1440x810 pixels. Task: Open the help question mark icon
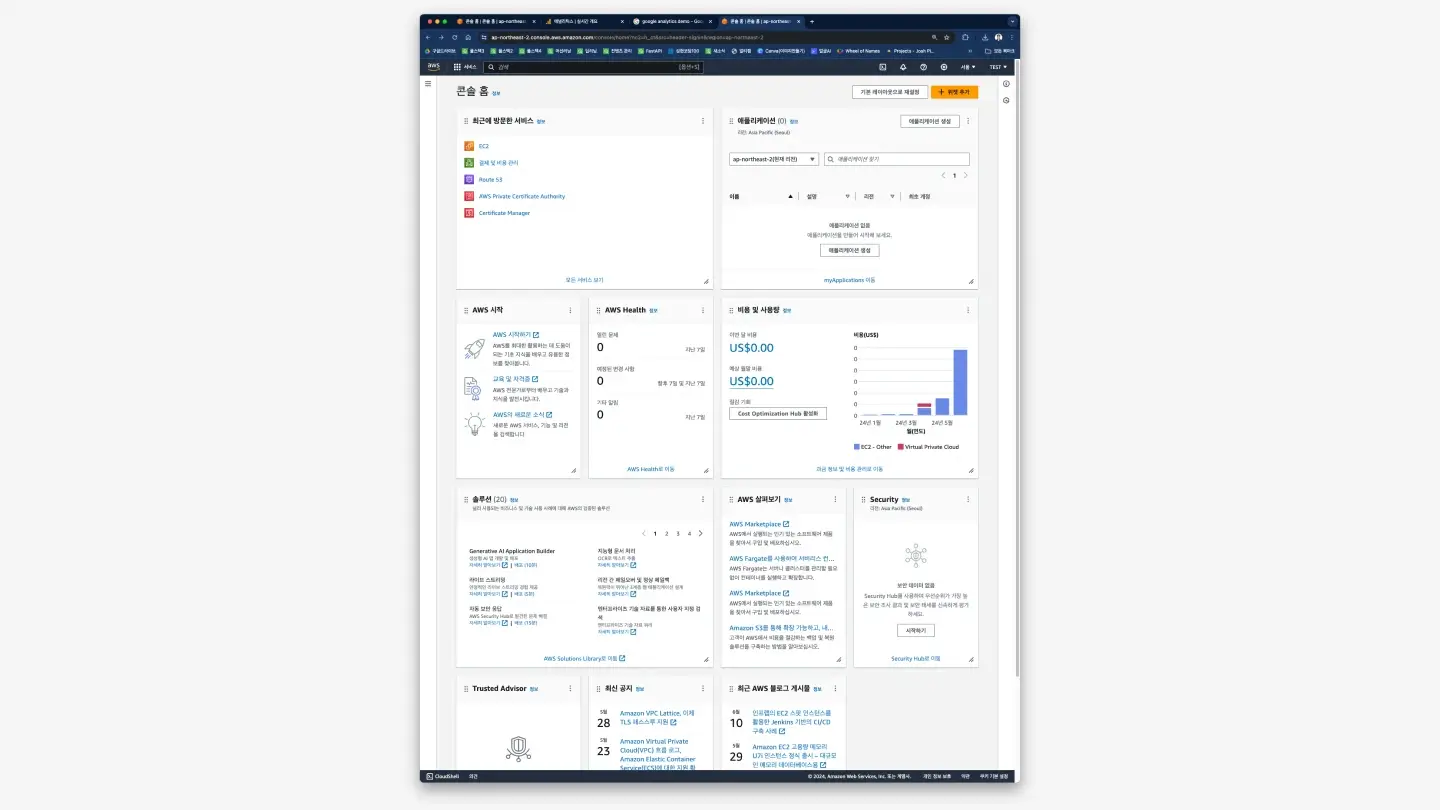(x=923, y=67)
